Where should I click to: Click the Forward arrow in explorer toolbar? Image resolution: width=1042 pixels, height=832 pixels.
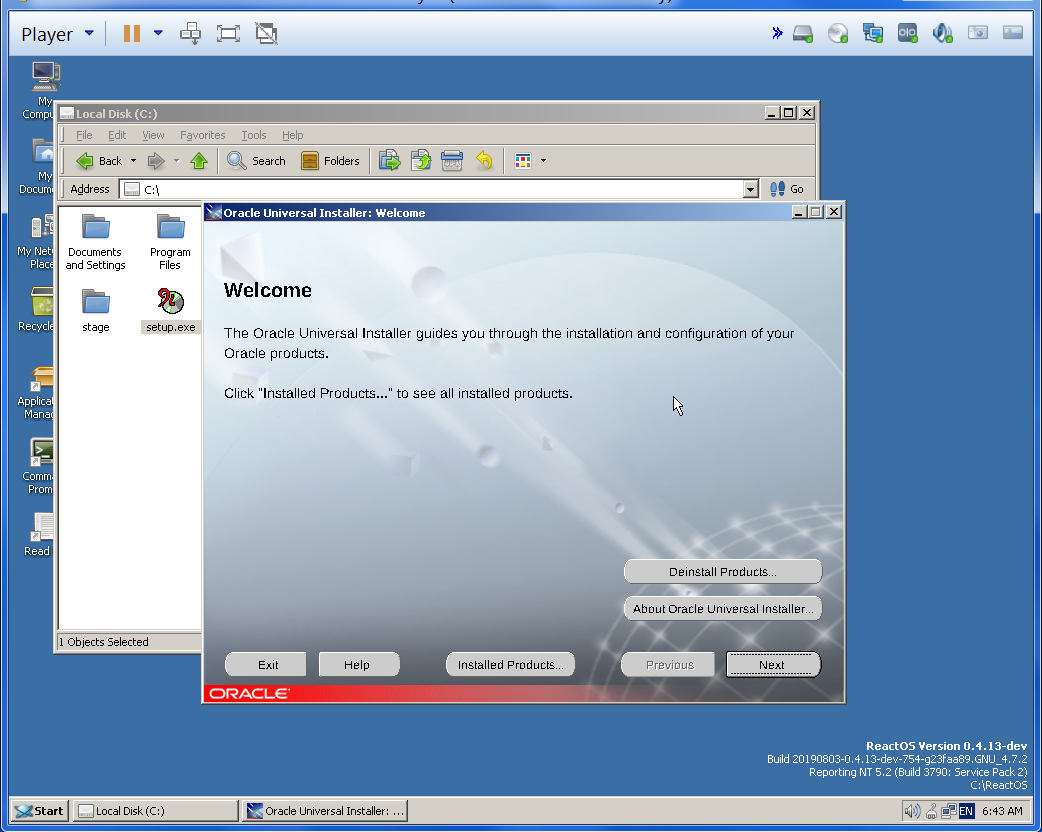coord(156,161)
